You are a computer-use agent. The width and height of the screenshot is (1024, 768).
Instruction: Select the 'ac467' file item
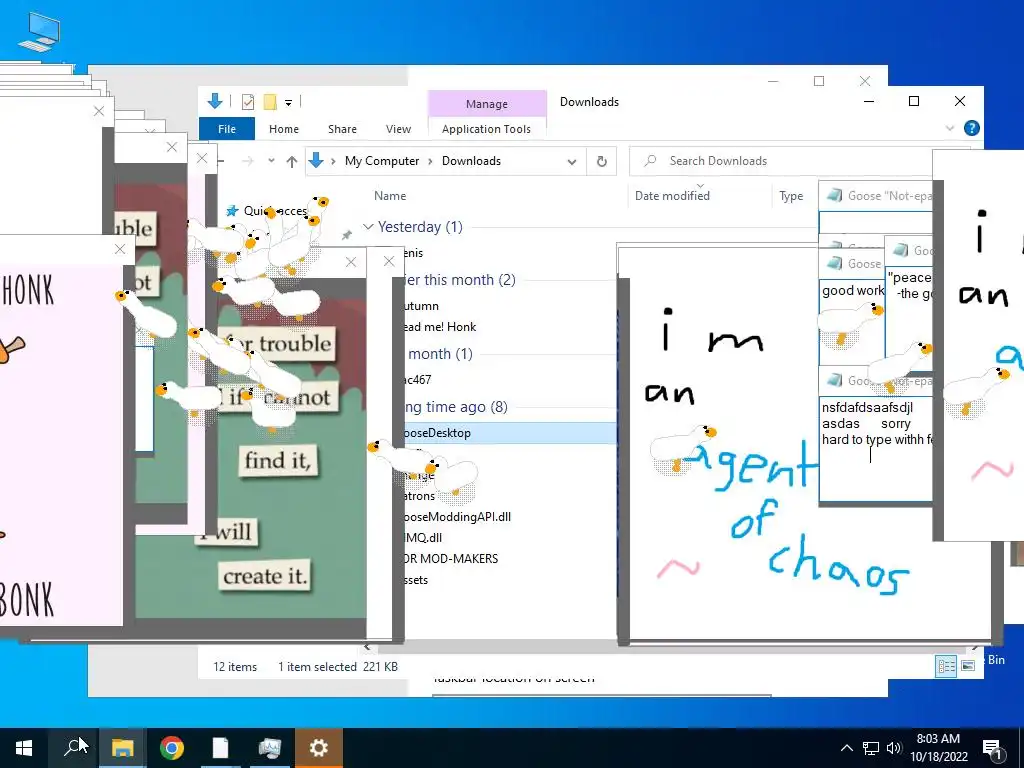pyautogui.click(x=417, y=379)
